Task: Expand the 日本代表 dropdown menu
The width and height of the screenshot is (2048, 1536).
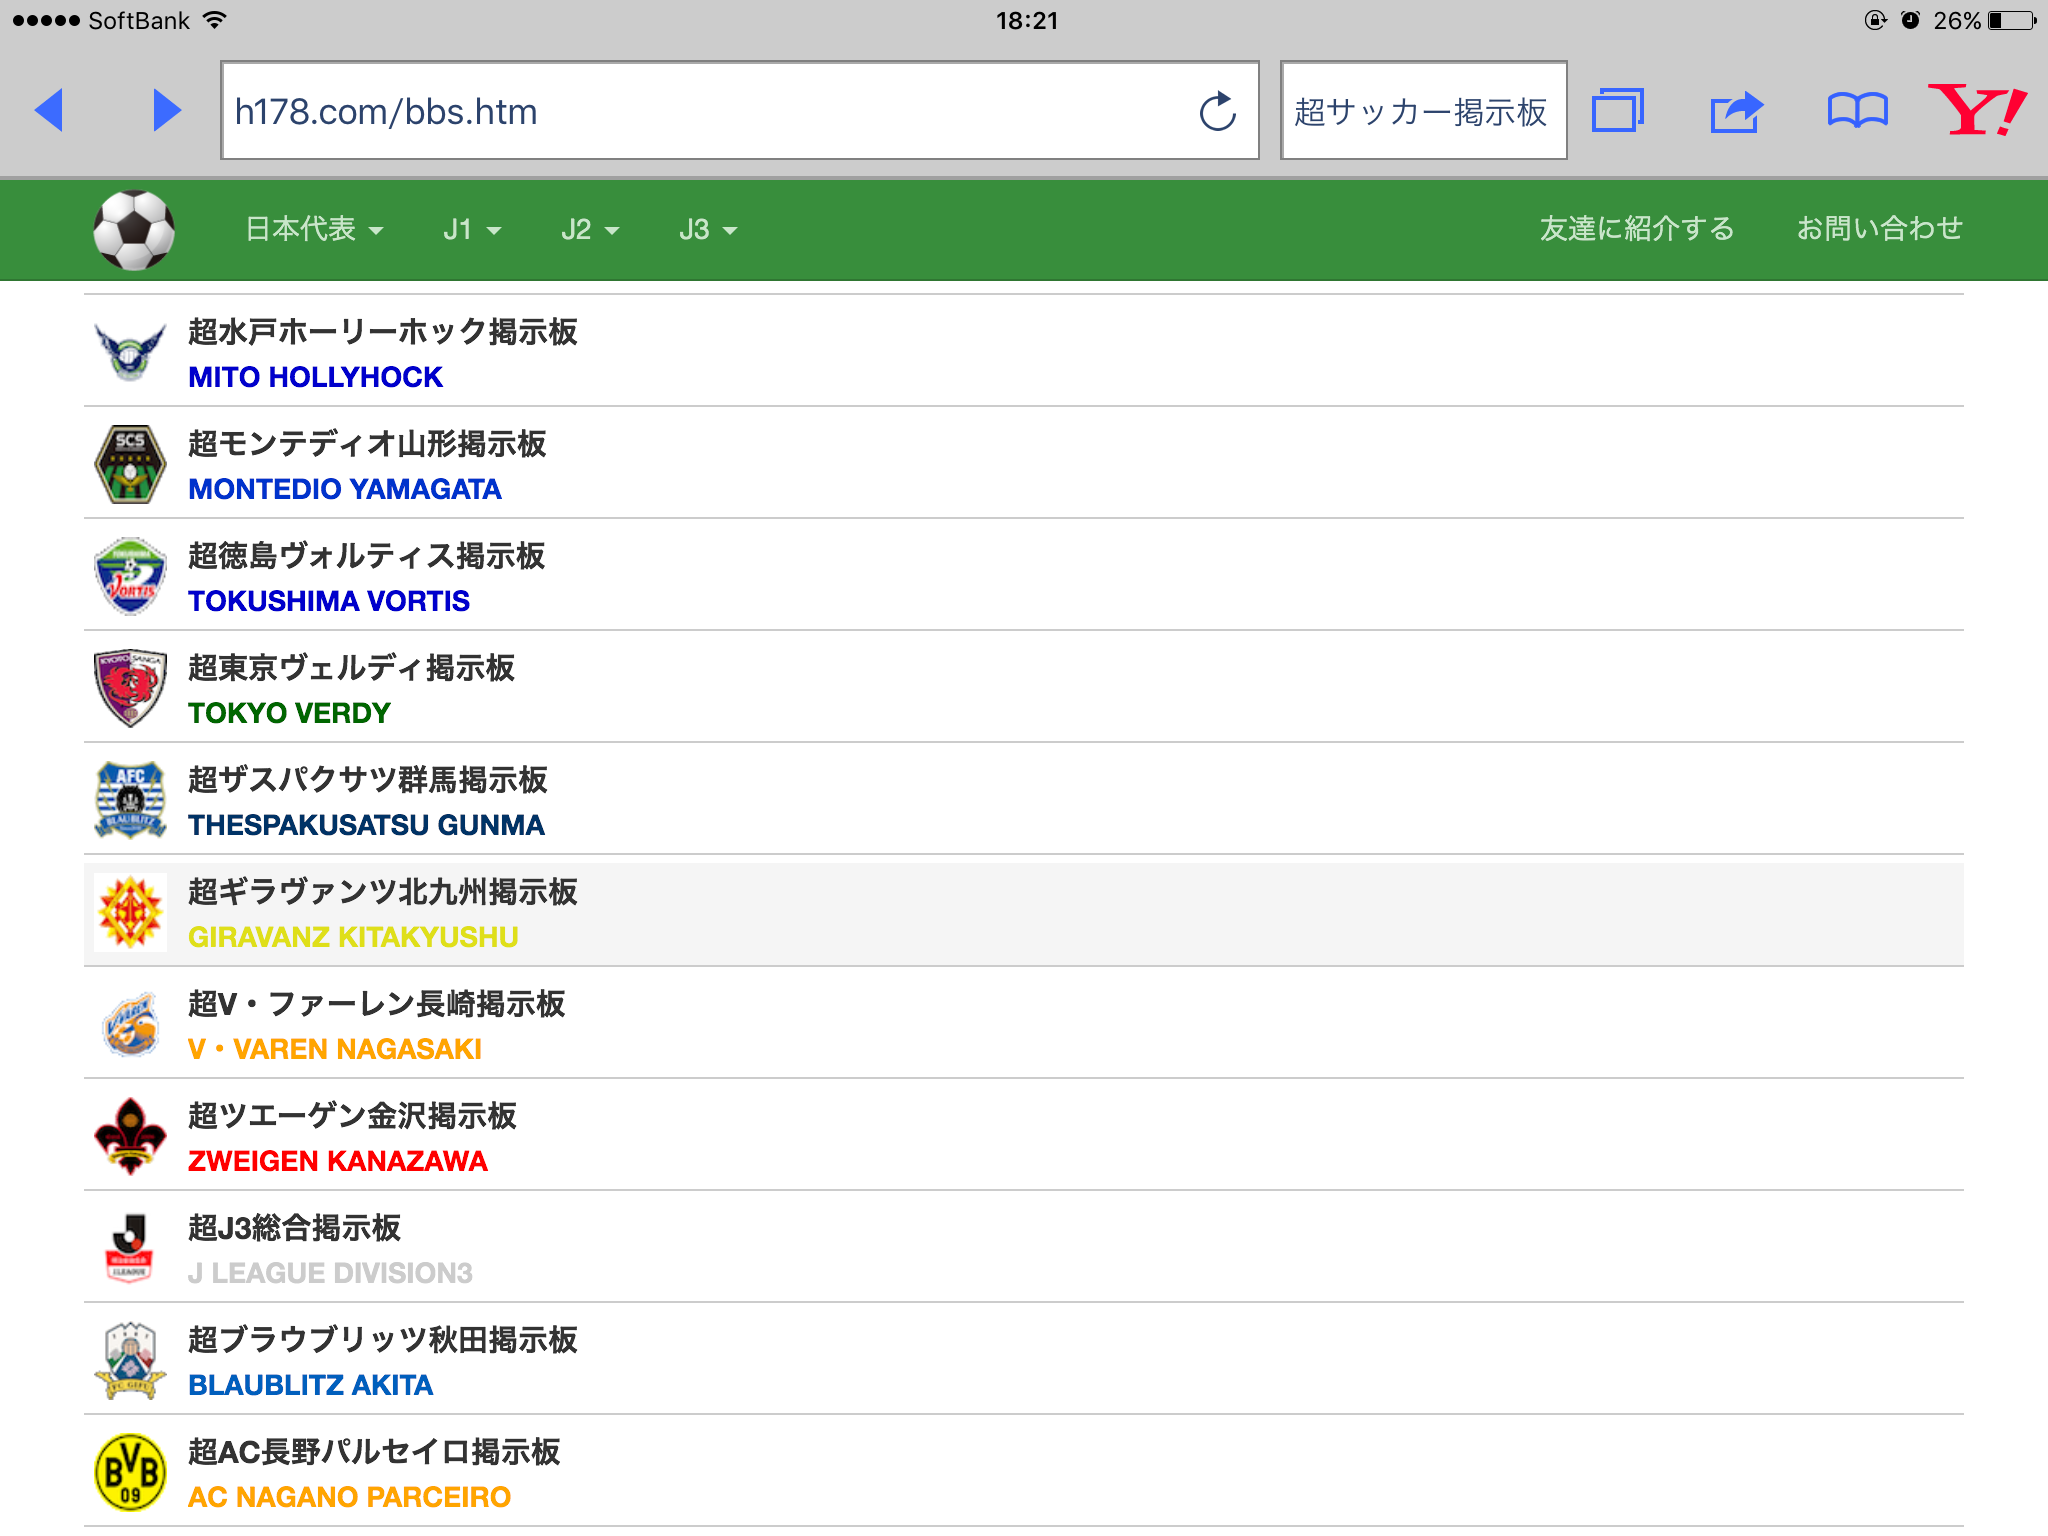Action: coord(314,229)
